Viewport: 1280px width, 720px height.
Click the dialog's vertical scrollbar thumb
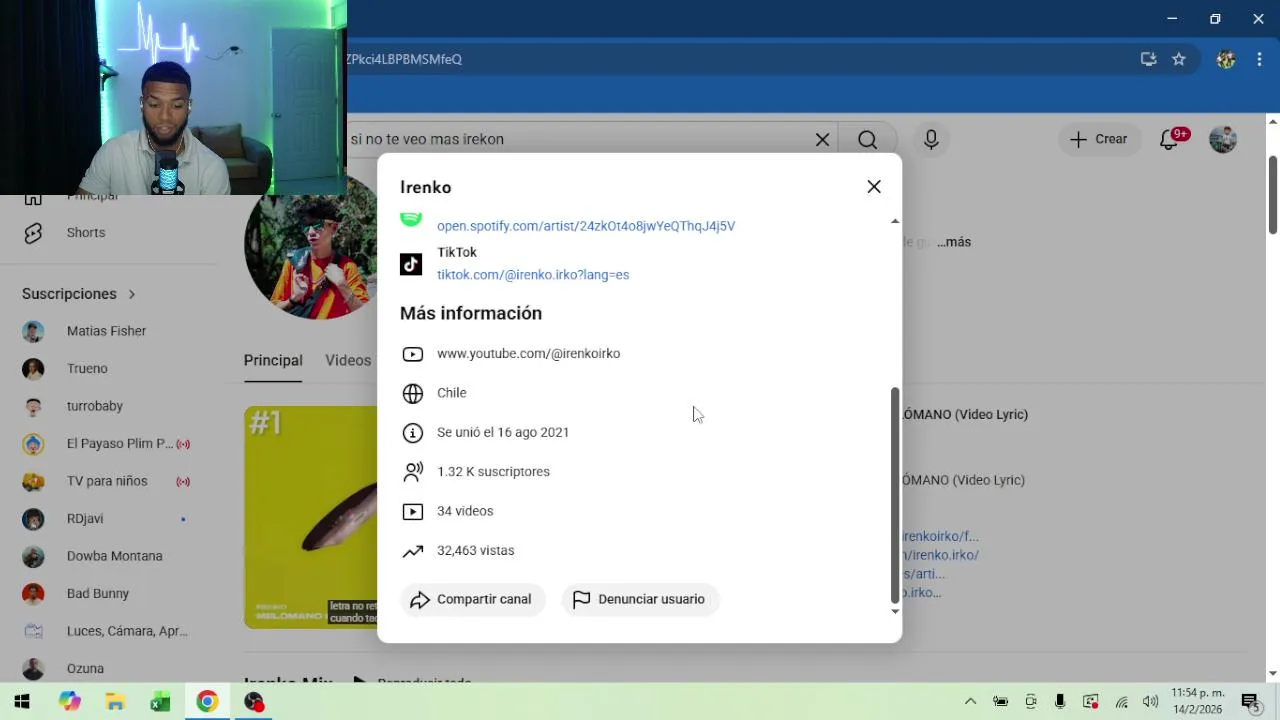coord(895,495)
